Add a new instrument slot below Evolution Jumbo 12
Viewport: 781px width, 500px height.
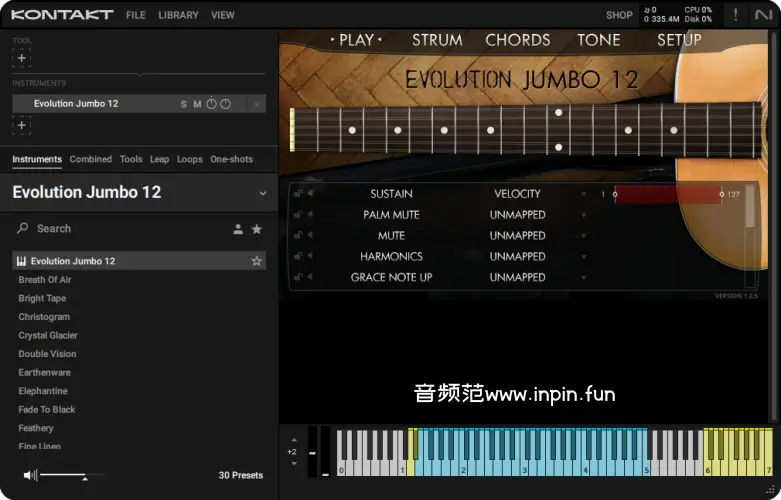(22, 125)
